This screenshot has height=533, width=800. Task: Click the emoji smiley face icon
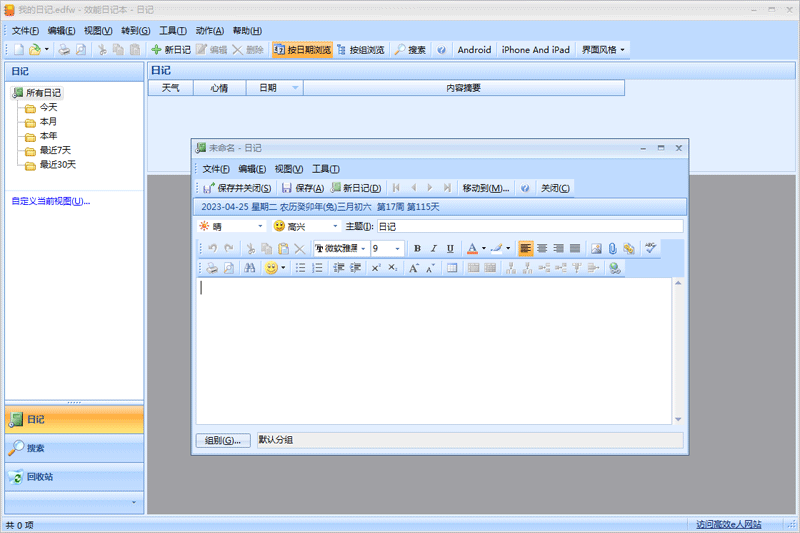(271, 268)
